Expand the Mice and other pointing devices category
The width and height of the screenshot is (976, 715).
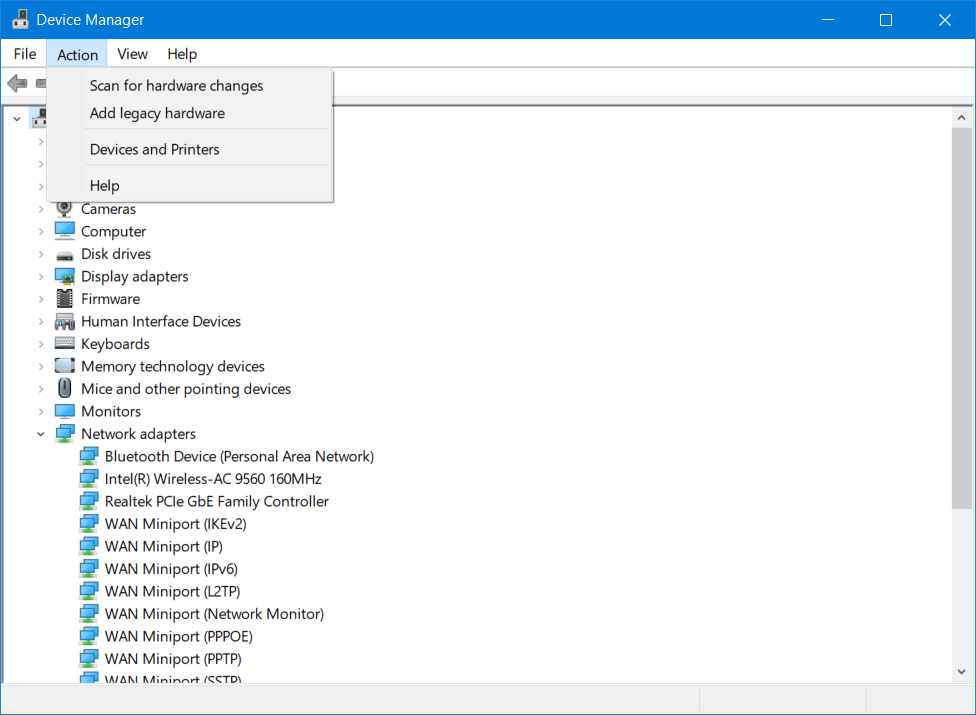pyautogui.click(x=40, y=389)
